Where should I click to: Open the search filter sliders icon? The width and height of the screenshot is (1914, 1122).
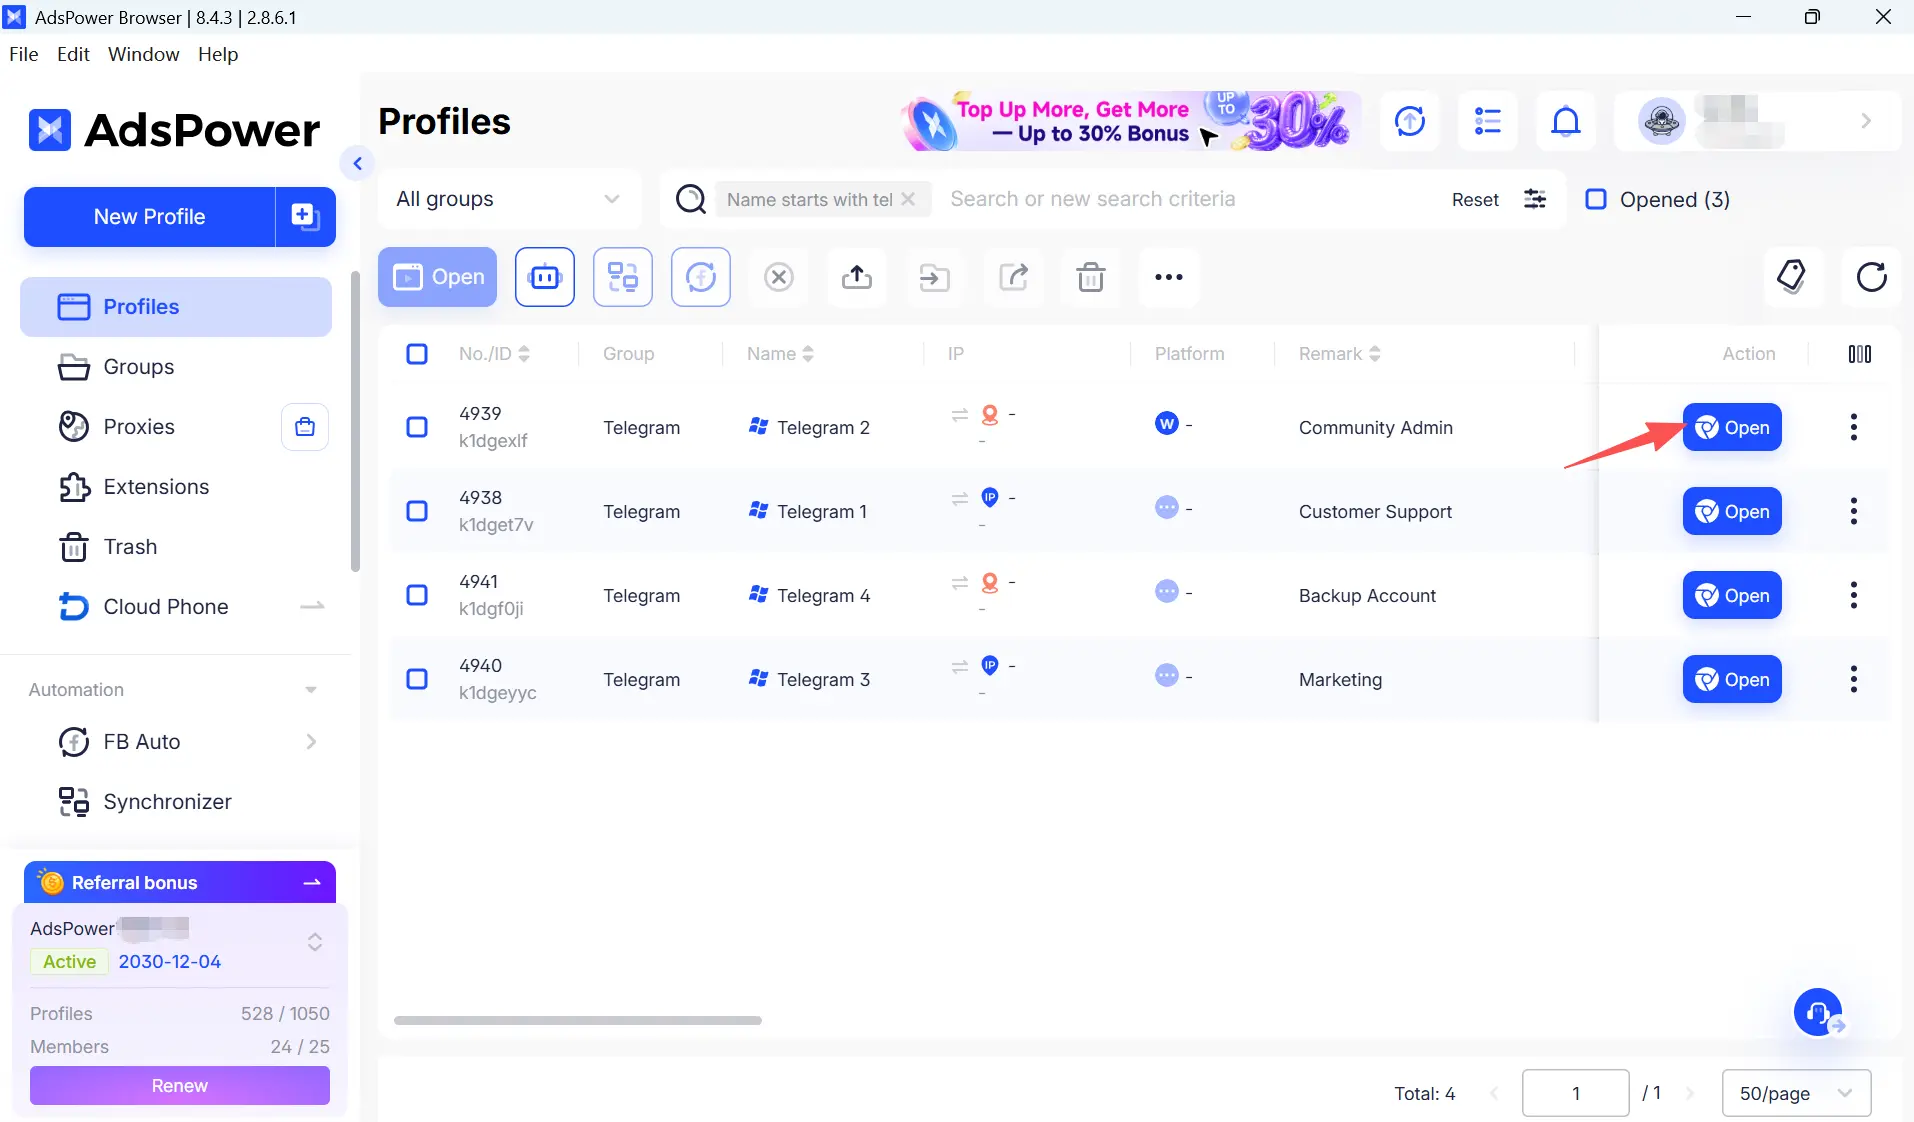pyautogui.click(x=1535, y=199)
